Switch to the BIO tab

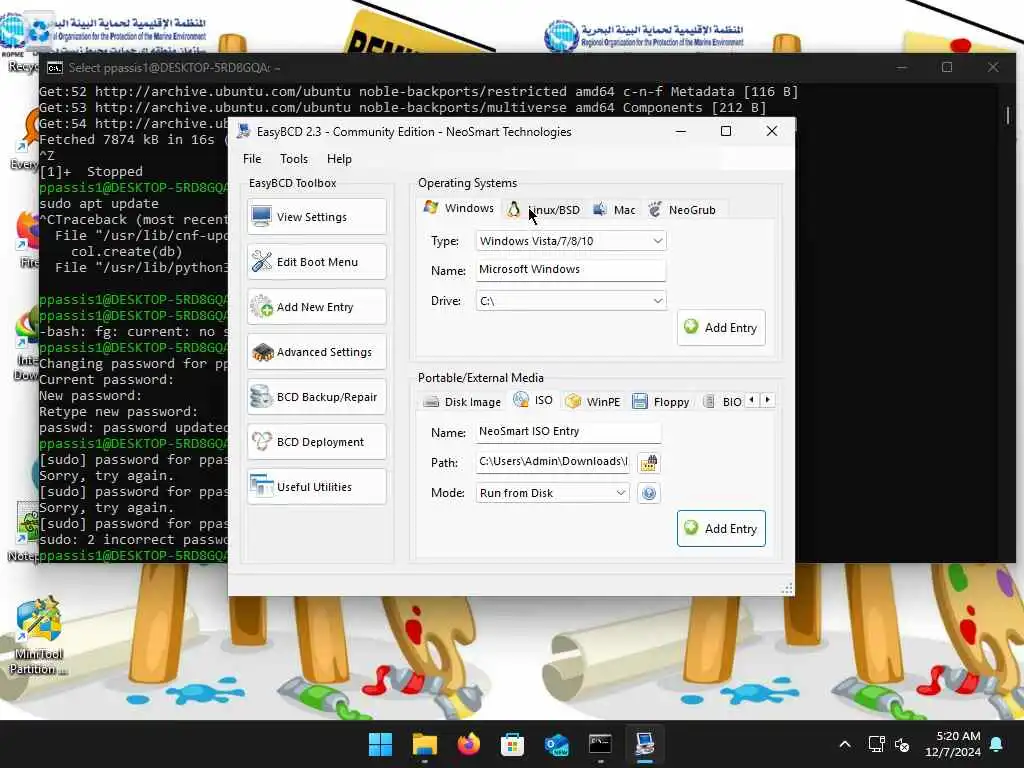[x=722, y=402]
